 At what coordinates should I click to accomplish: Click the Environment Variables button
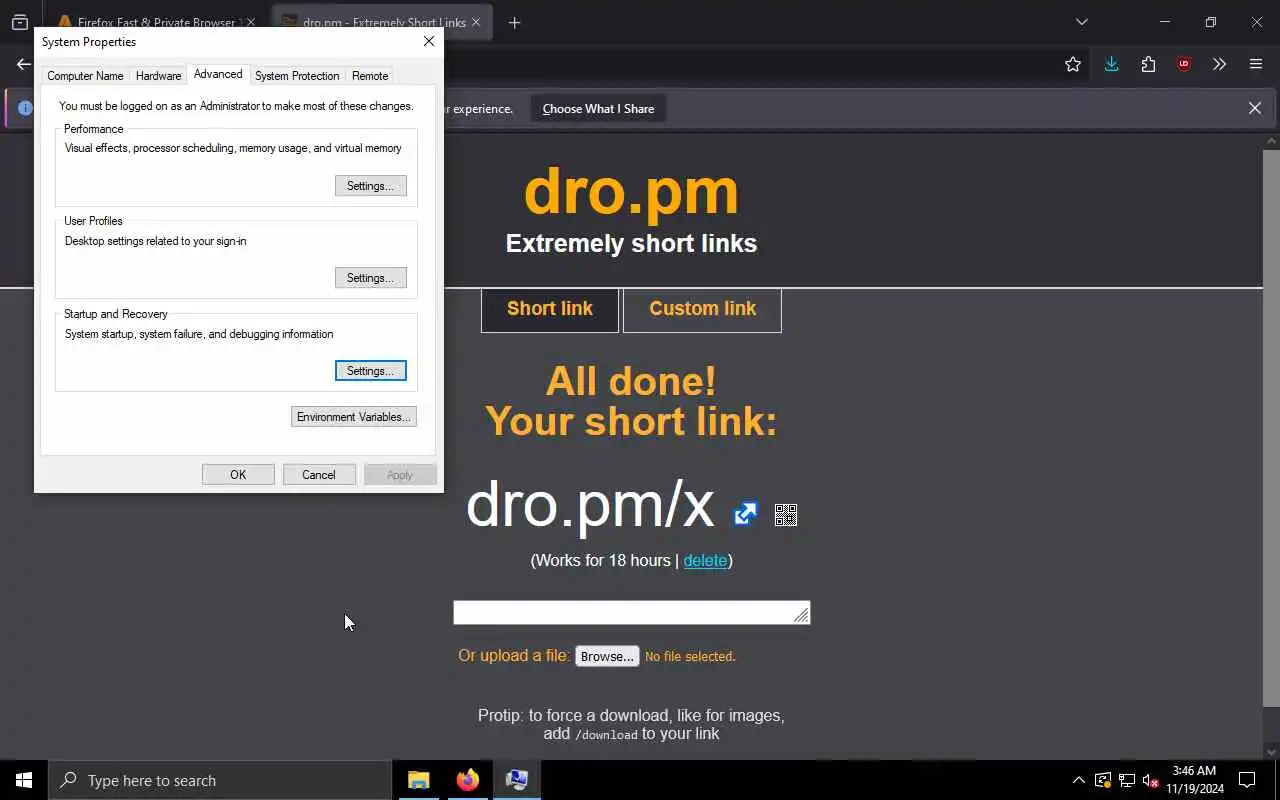click(x=354, y=417)
